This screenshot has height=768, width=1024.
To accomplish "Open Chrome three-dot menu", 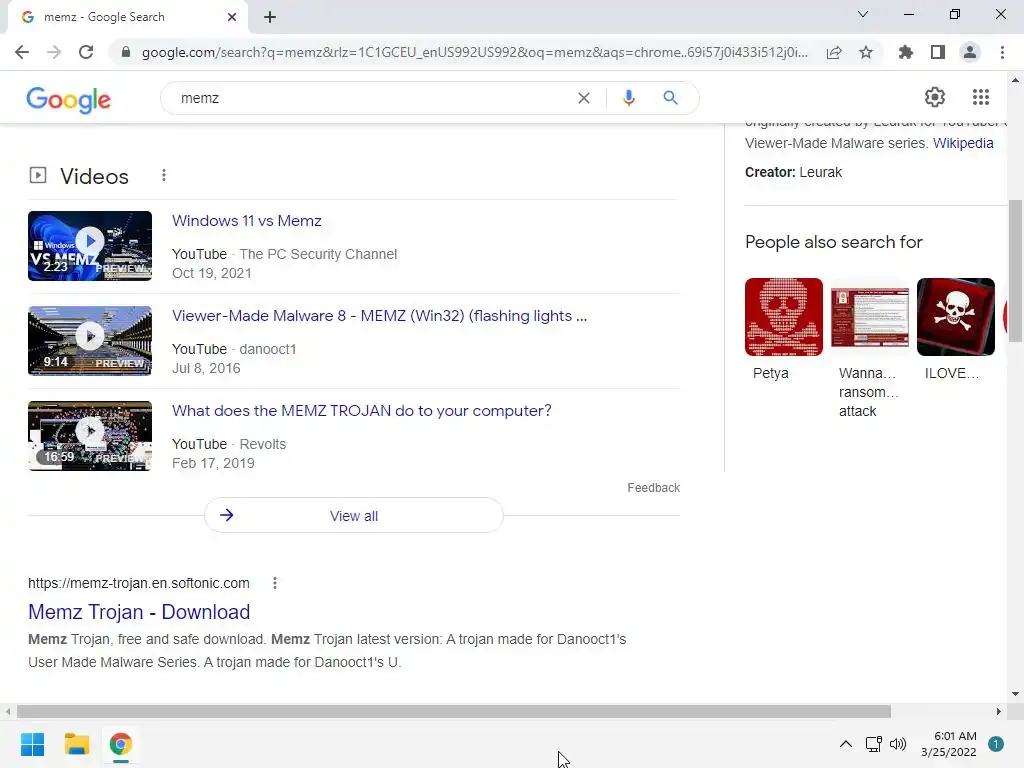I will [x=1002, y=52].
